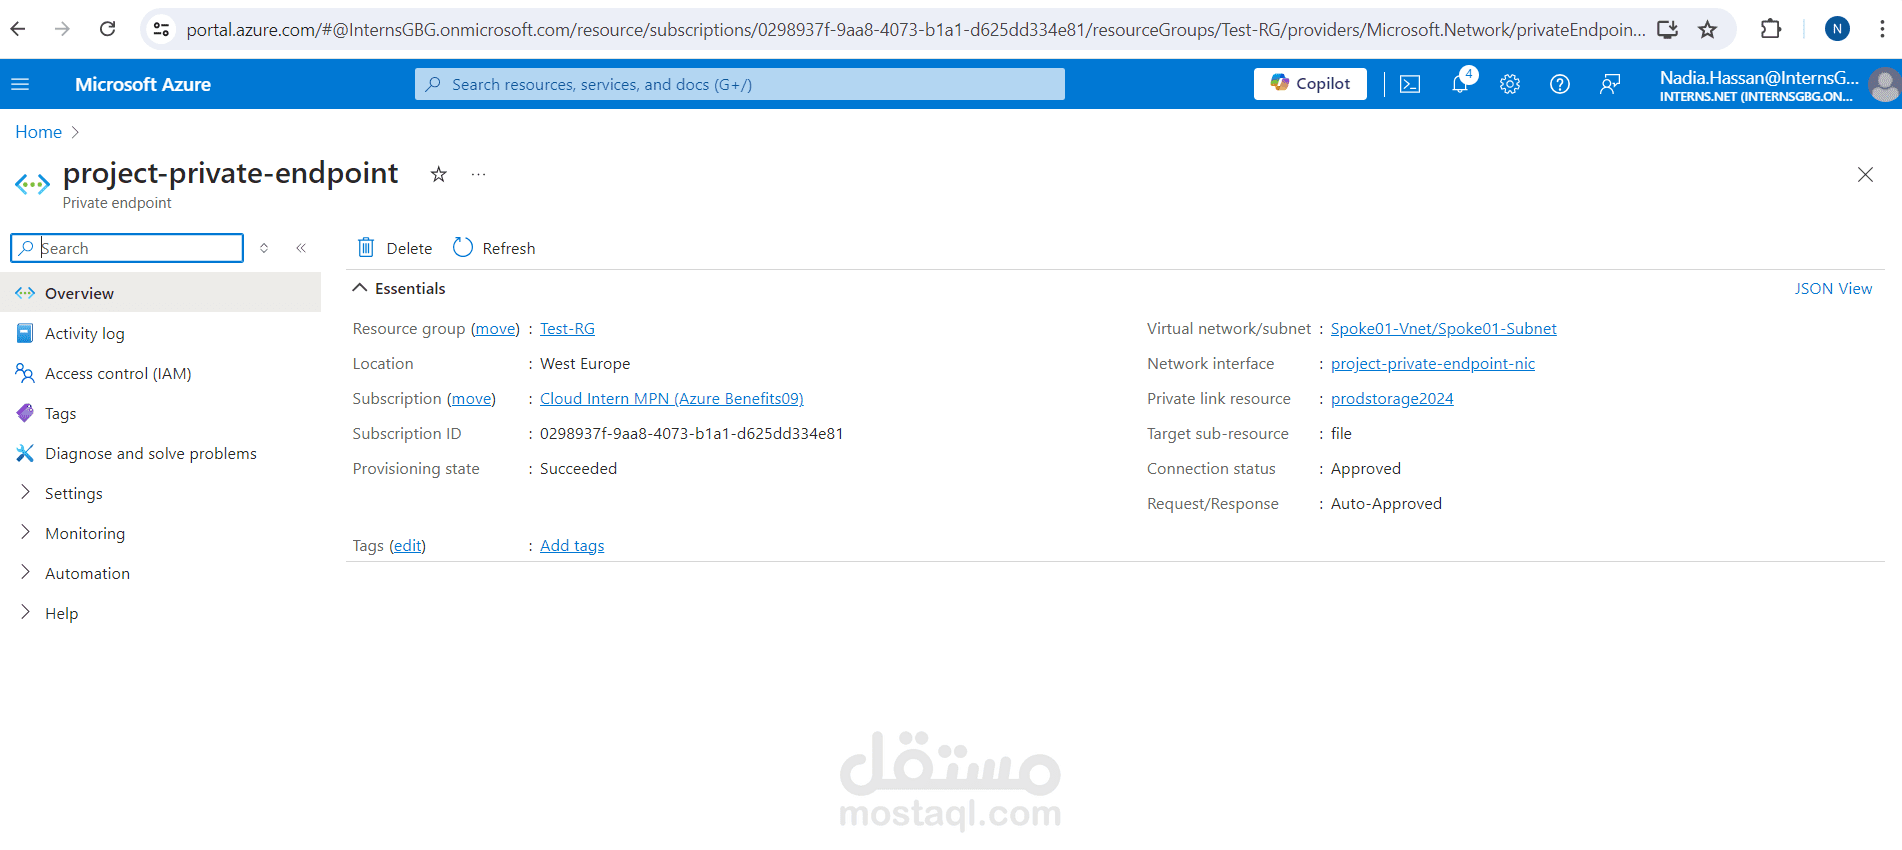Click the Auto-Approved response value

(1386, 503)
